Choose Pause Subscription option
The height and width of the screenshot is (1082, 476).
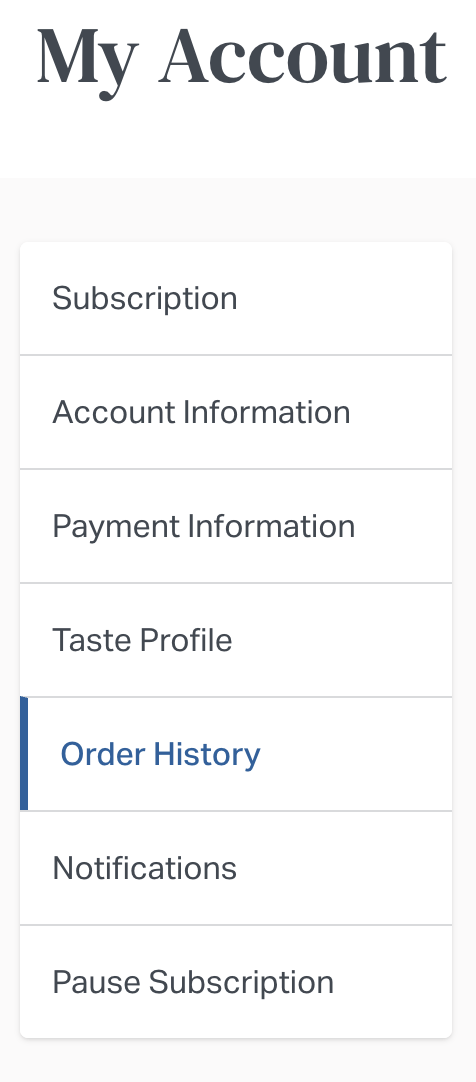pos(236,981)
